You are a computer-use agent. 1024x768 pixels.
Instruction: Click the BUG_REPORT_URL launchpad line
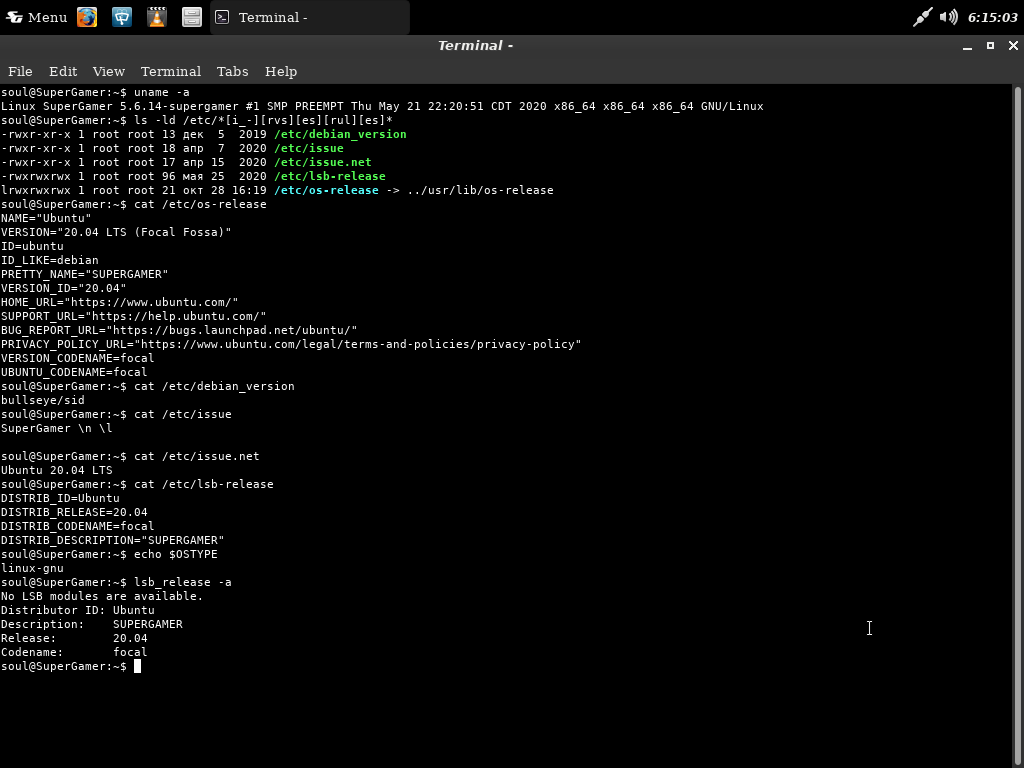179,330
